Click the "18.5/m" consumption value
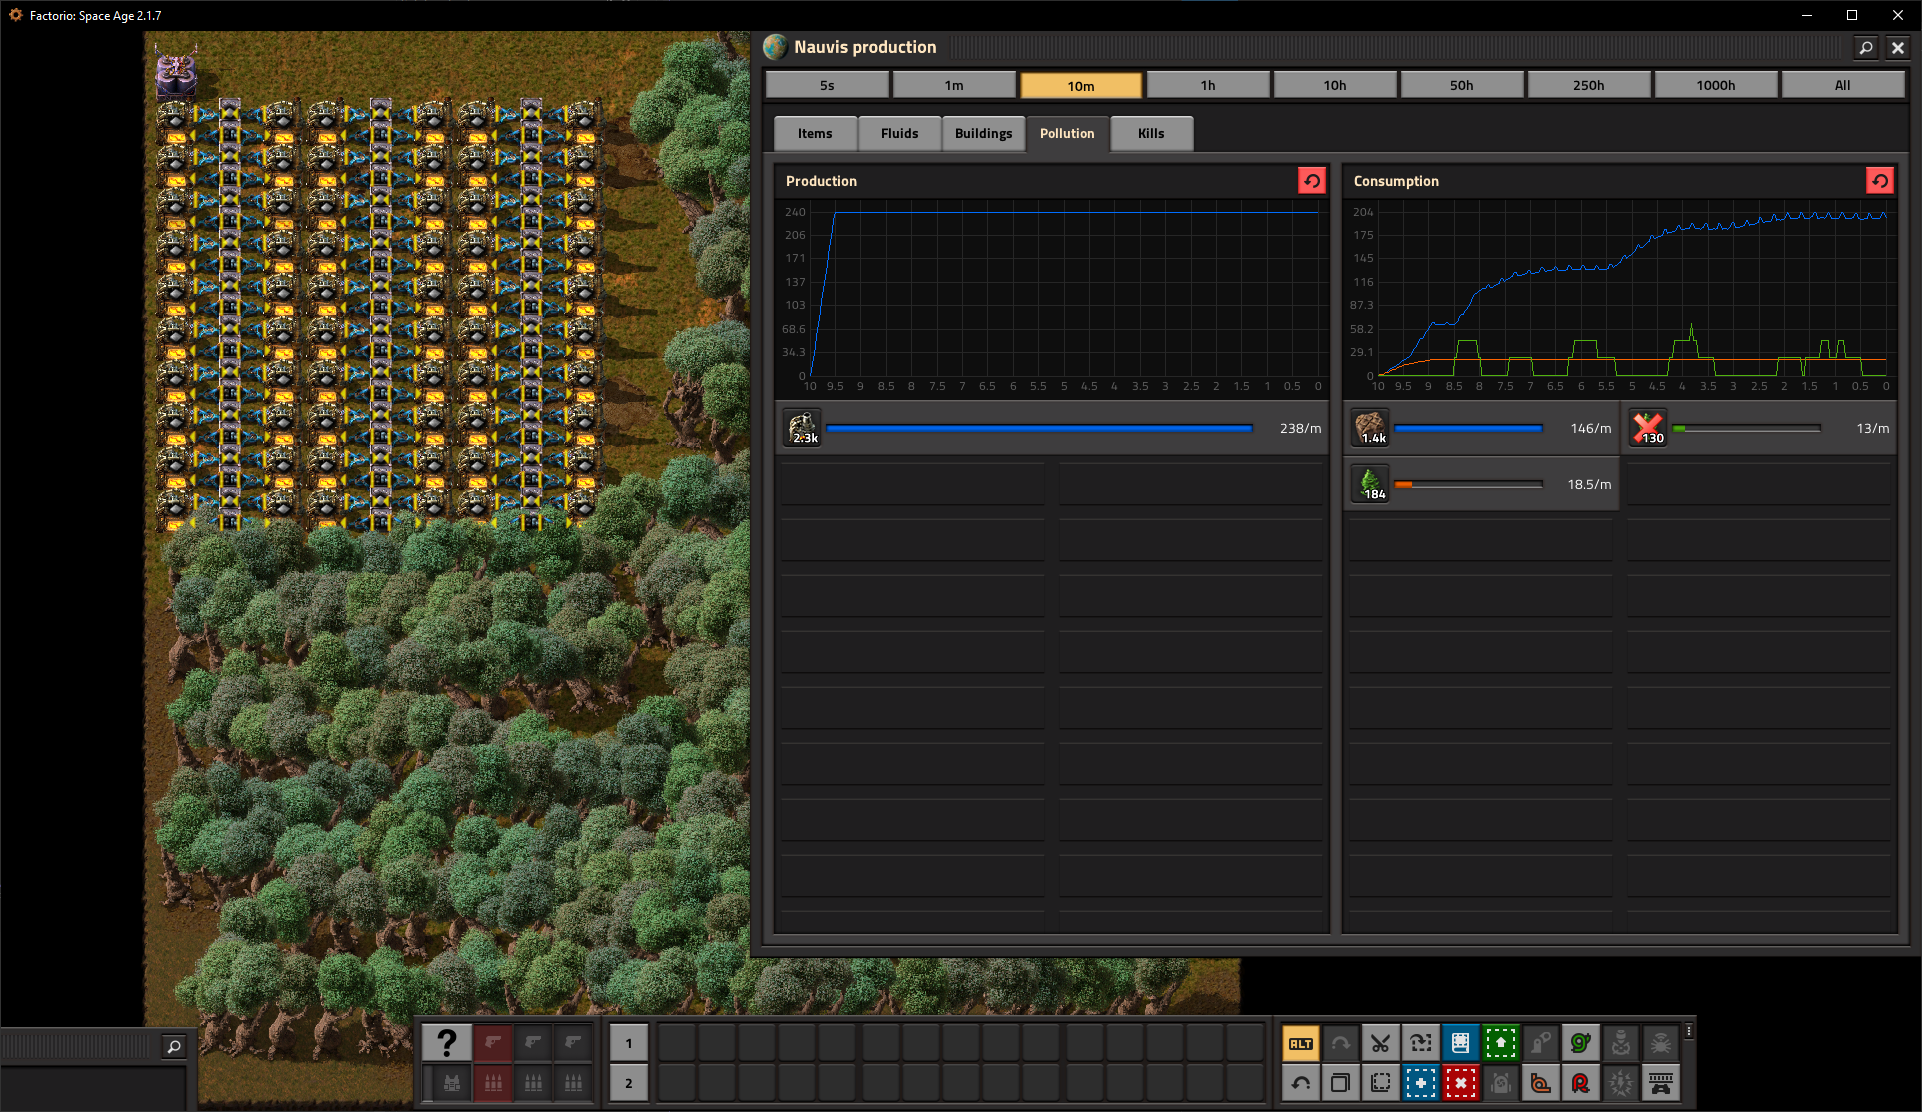Viewport: 1922px width, 1112px height. [1589, 484]
